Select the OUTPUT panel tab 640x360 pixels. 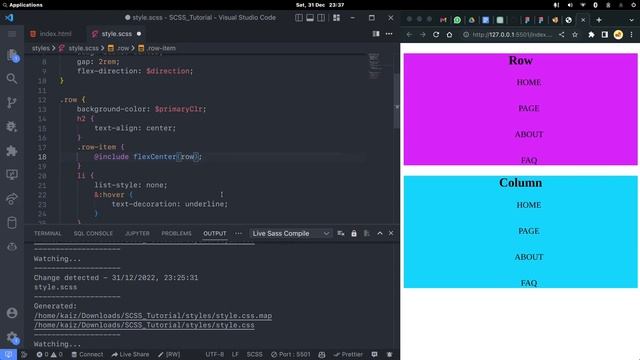point(215,233)
